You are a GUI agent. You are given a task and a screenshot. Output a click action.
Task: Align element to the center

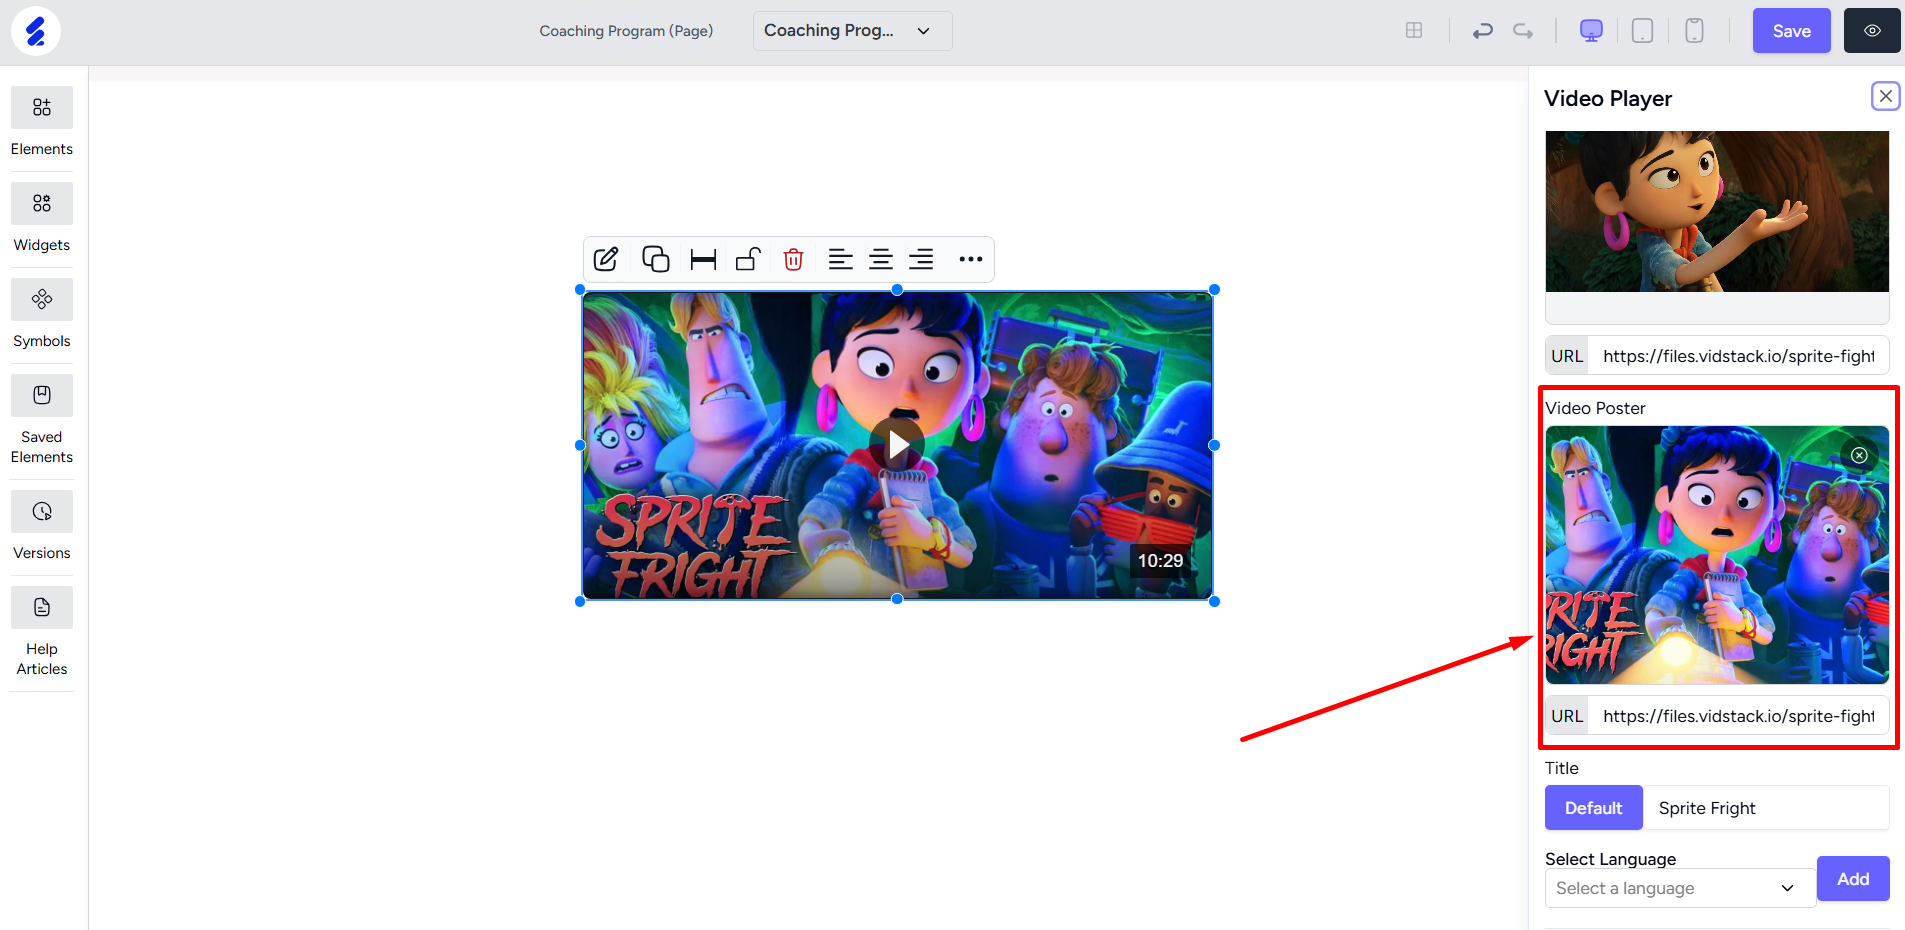coord(881,259)
